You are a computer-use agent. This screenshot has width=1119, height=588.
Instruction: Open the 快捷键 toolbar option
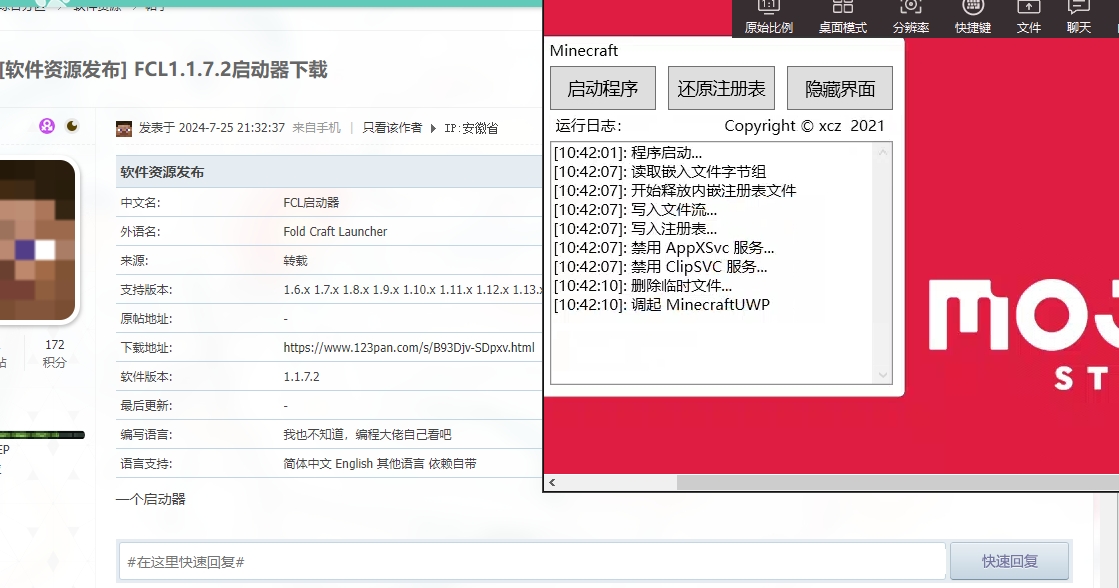click(x=973, y=18)
